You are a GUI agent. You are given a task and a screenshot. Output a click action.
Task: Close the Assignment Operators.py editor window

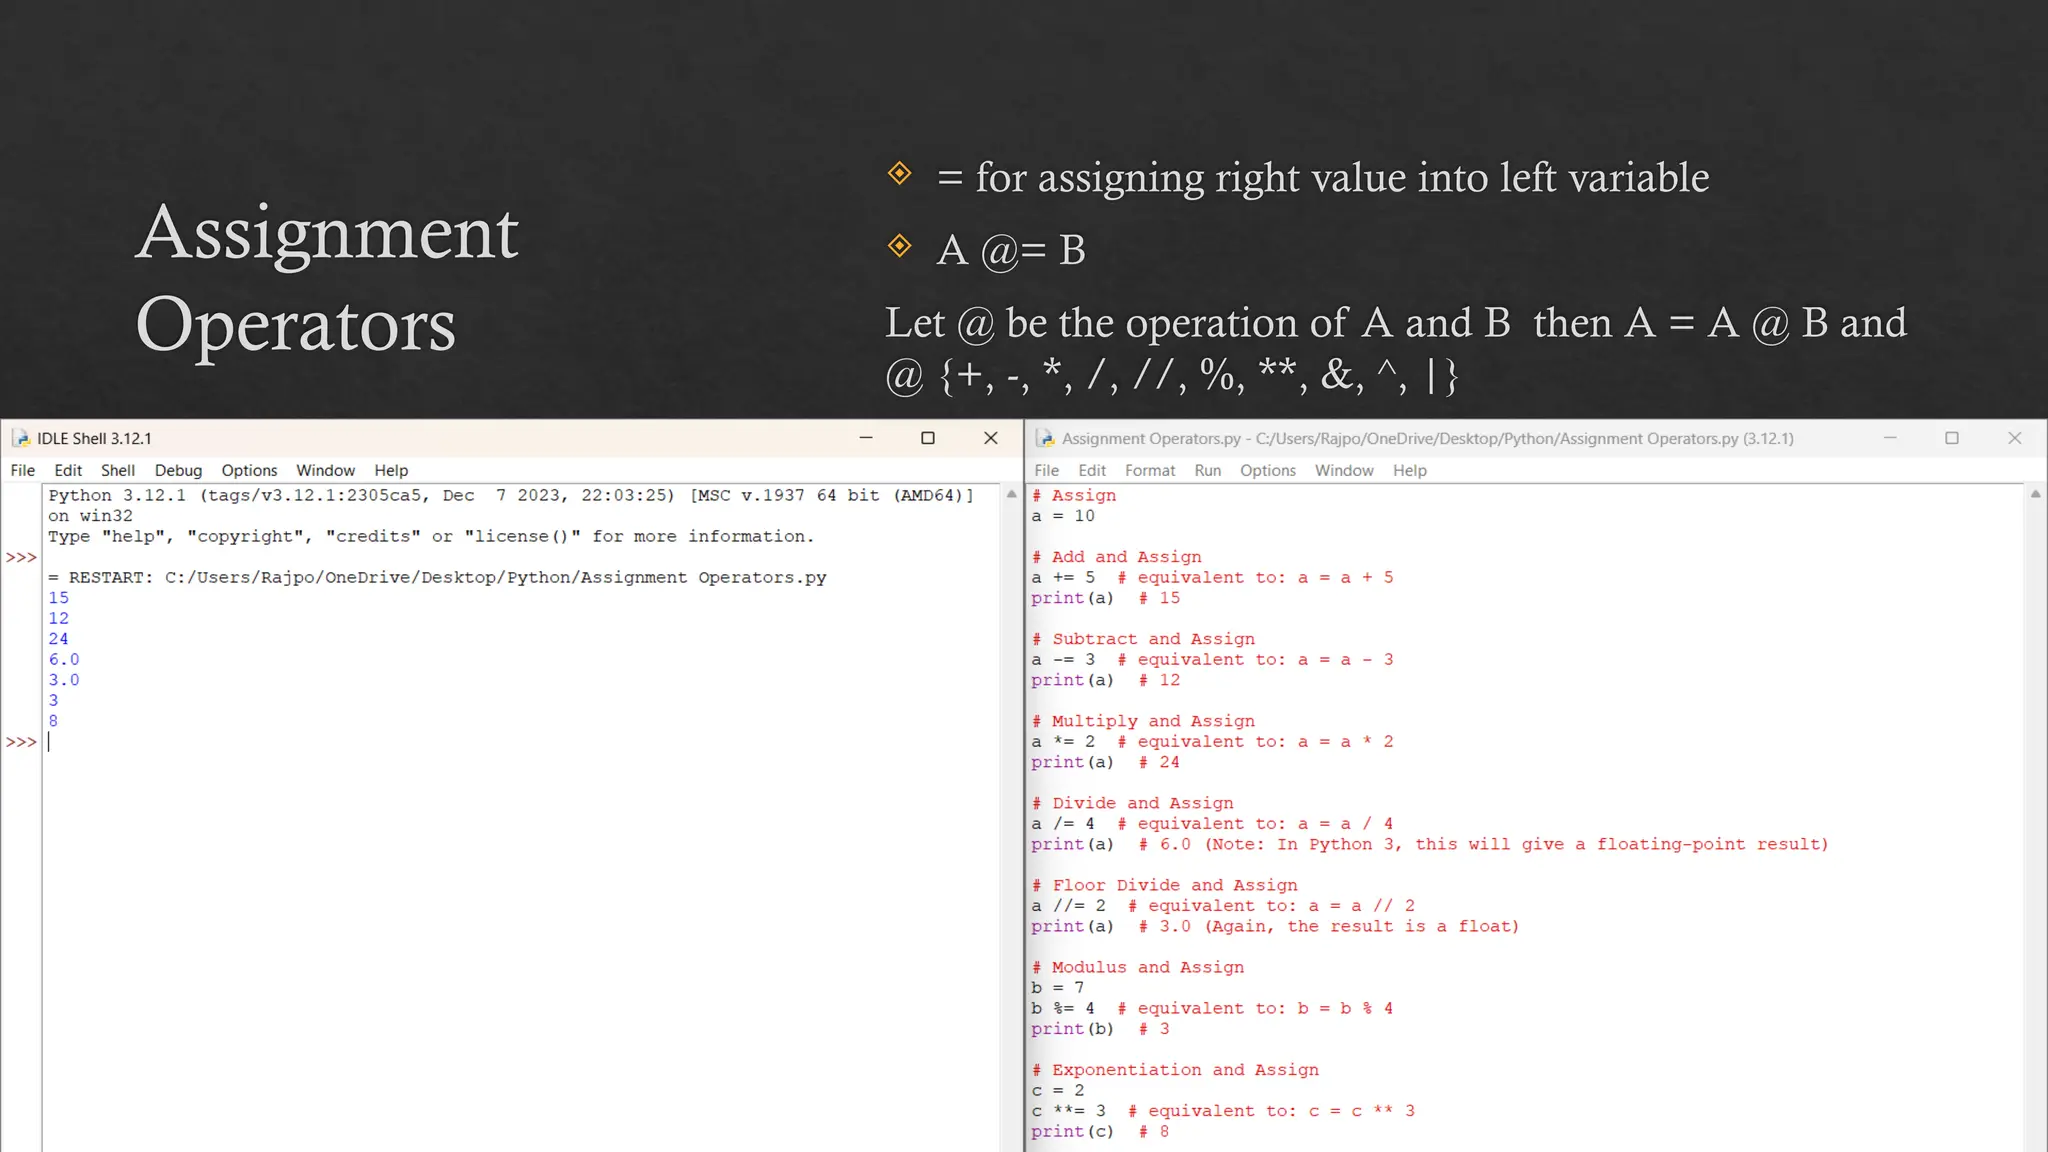pos(2014,438)
